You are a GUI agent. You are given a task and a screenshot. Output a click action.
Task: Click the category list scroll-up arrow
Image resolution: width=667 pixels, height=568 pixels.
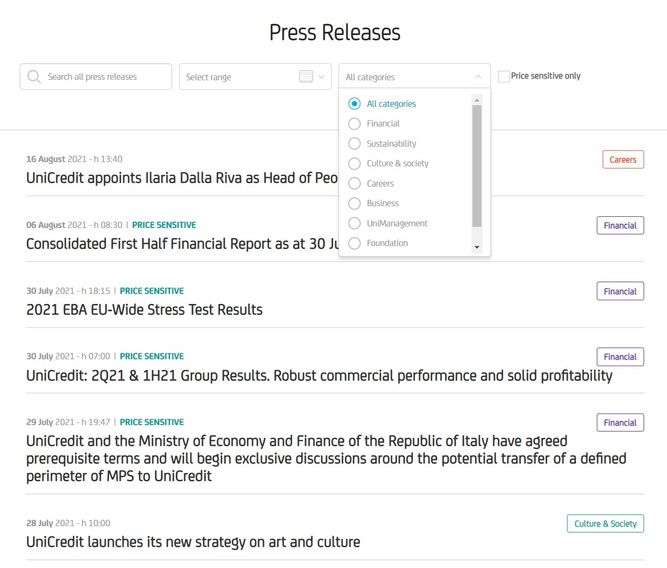point(477,100)
